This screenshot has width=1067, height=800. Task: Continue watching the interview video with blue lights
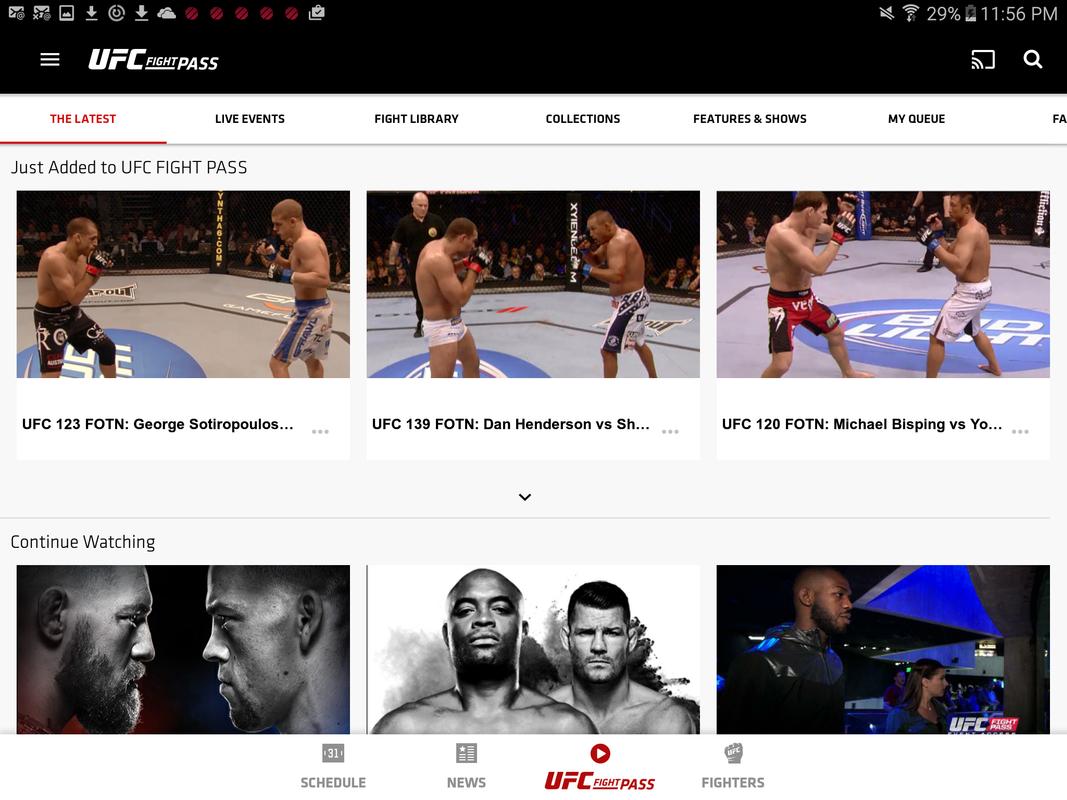point(883,649)
